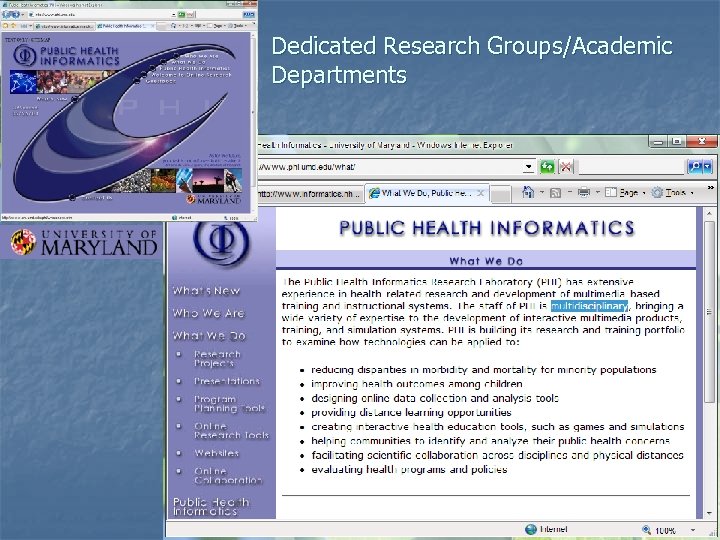Open the dropdown arrow next to Print icon
The image size is (720, 540).
(597, 192)
